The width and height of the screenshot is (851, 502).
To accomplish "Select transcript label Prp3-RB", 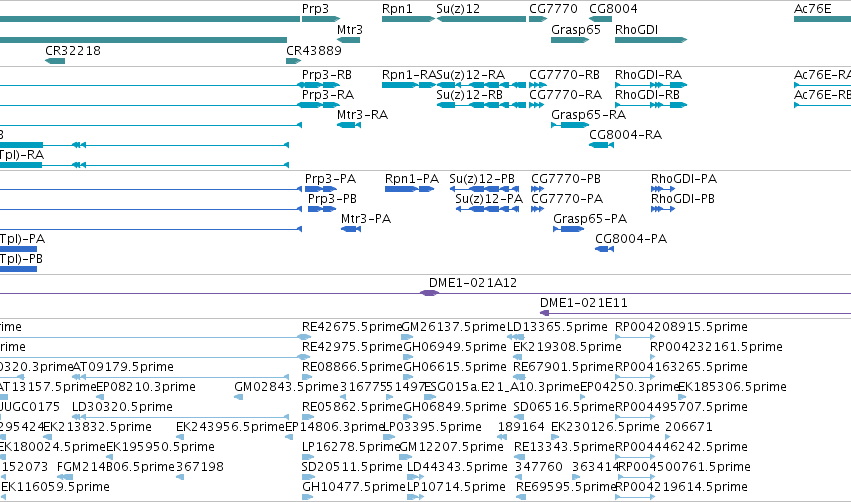I will [327, 75].
